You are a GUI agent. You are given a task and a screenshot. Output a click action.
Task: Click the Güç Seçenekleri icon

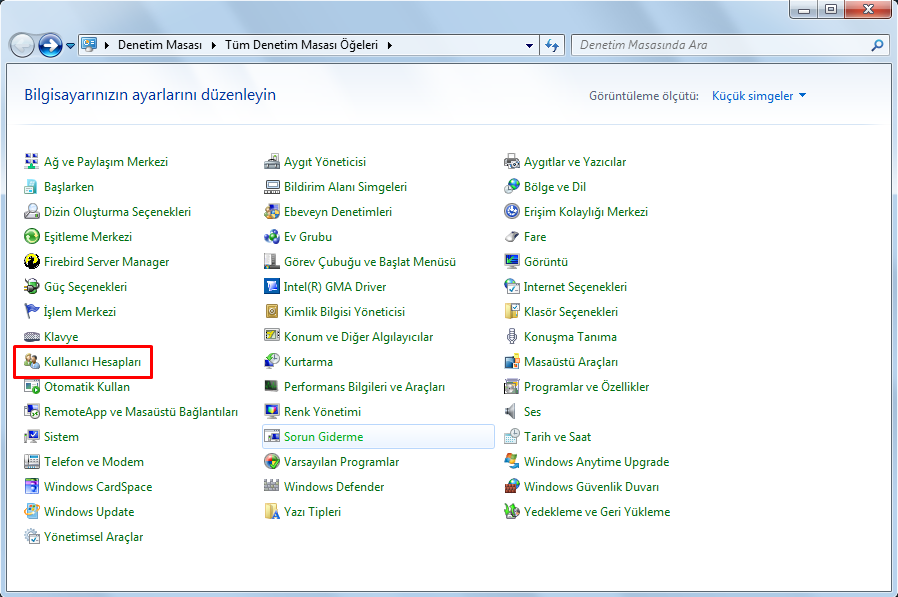click(31, 286)
